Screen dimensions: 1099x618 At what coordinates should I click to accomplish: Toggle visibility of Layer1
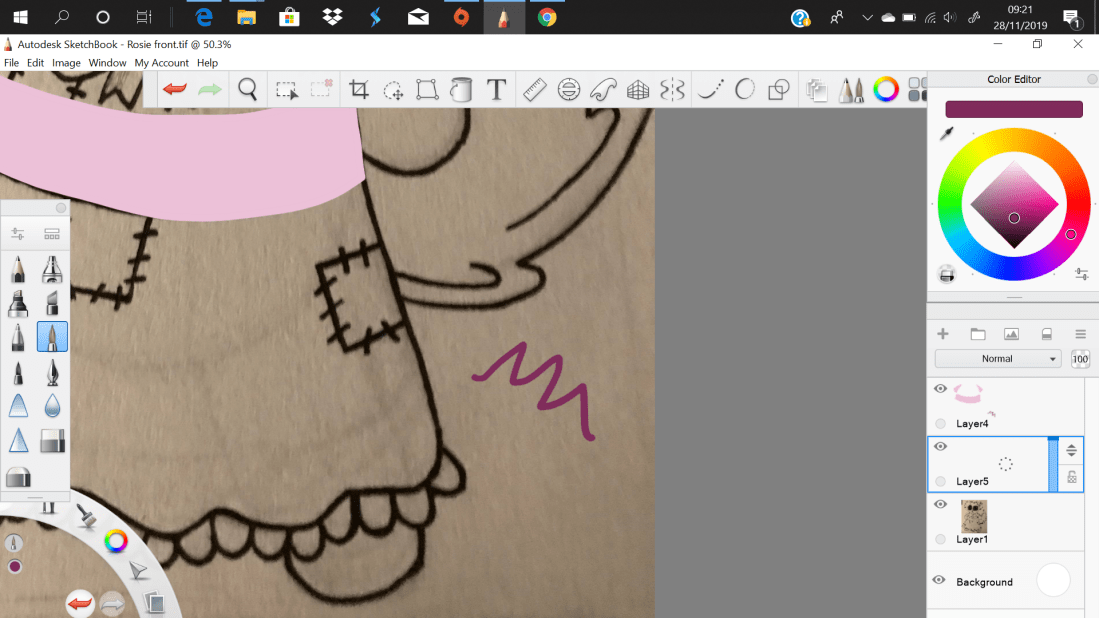point(940,503)
